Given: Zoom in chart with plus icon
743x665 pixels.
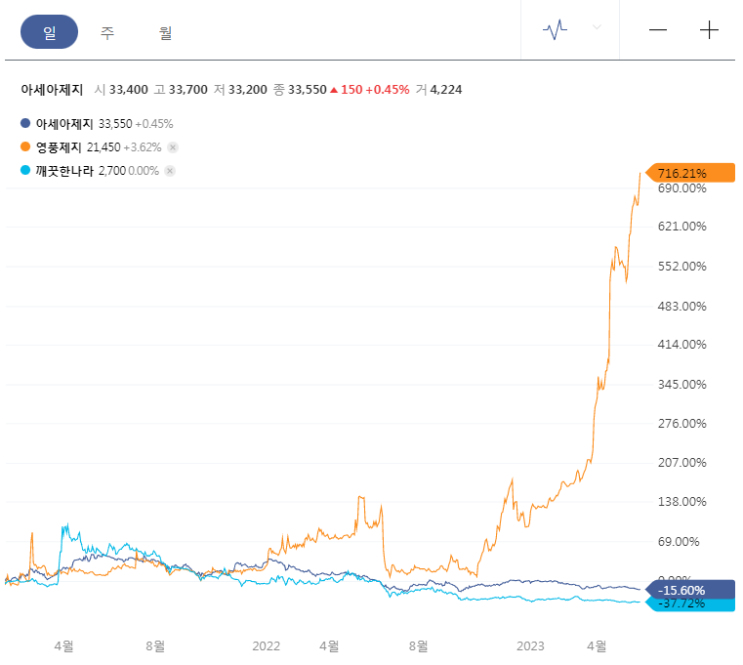Looking at the screenshot, I should pyautogui.click(x=709, y=30).
